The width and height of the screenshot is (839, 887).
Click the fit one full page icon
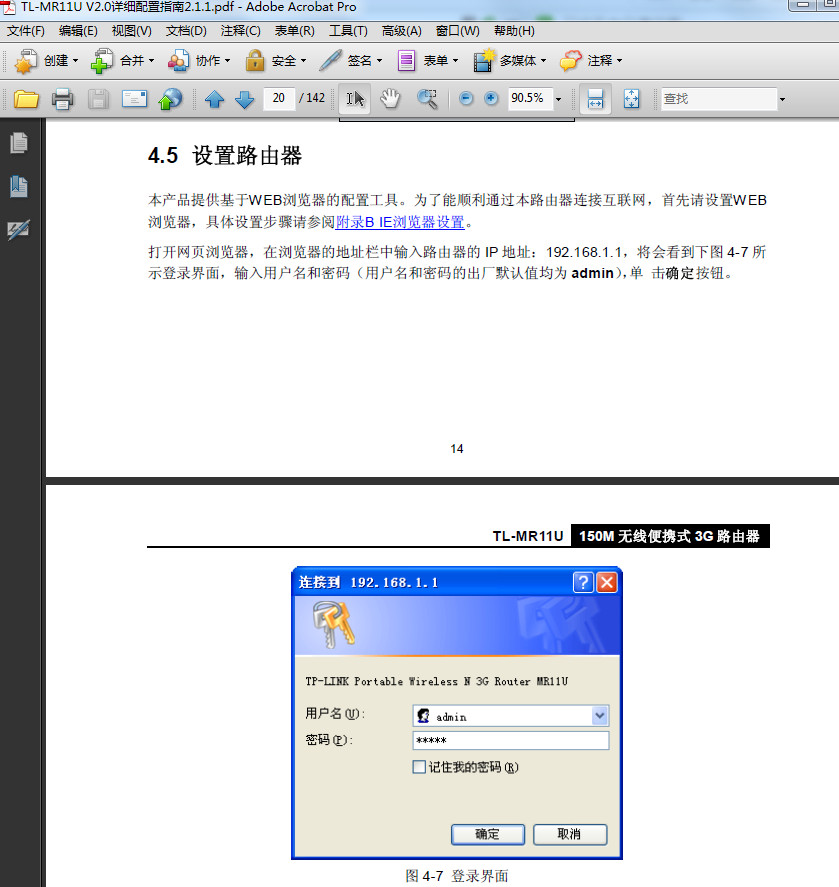click(631, 99)
